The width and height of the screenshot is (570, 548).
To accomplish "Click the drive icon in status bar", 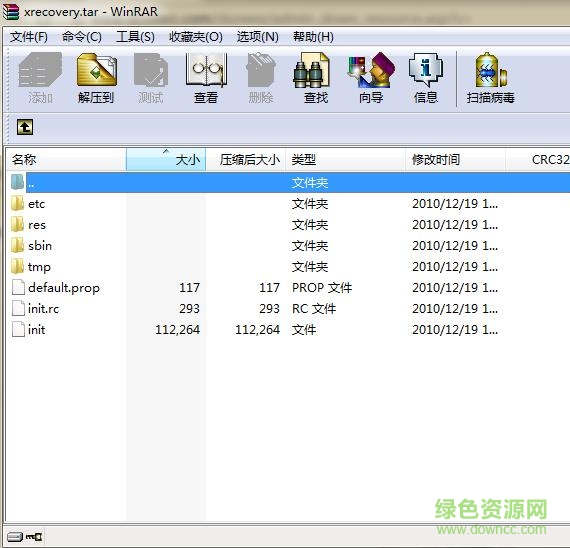I will 15,536.
